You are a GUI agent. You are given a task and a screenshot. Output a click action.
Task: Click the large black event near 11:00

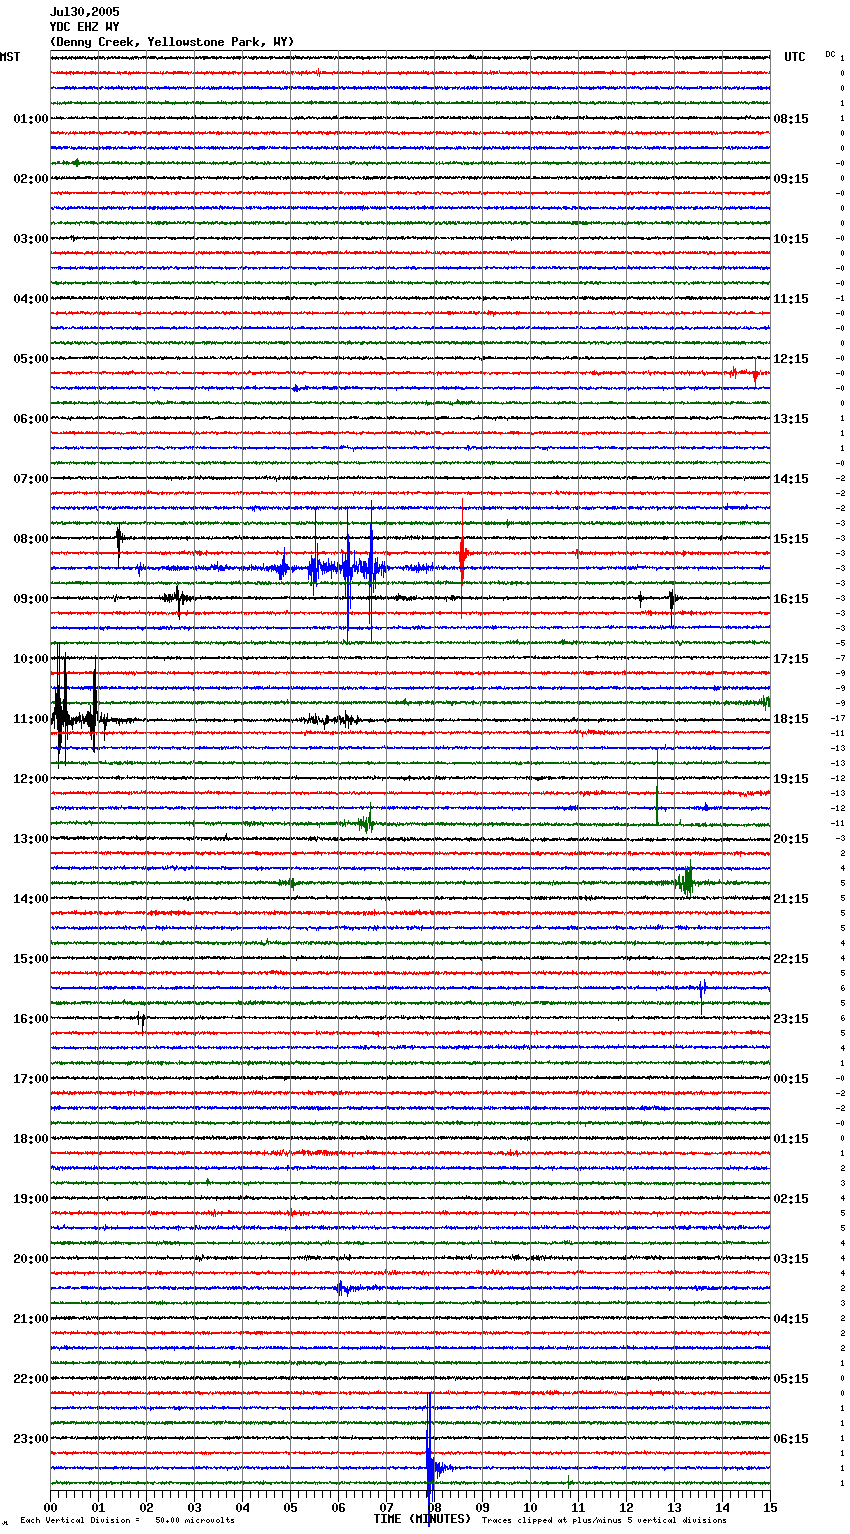[61, 712]
